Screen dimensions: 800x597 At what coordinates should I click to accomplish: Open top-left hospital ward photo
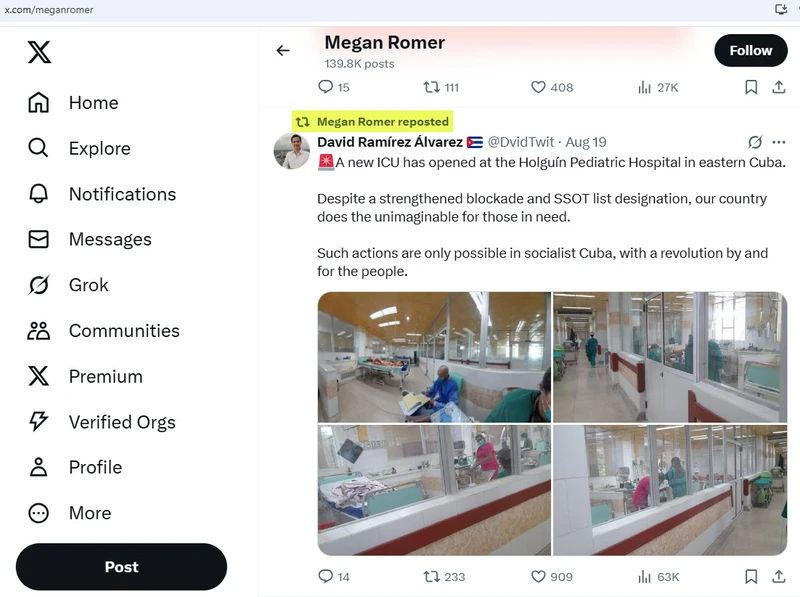click(x=434, y=357)
